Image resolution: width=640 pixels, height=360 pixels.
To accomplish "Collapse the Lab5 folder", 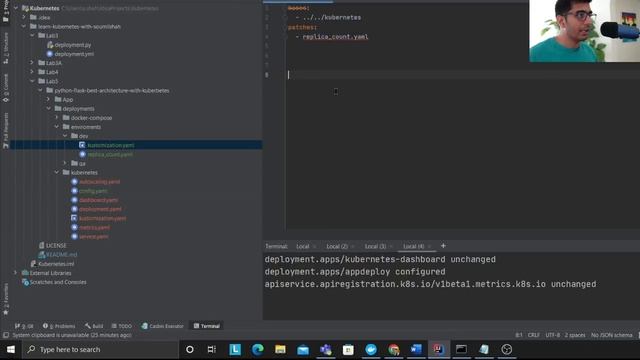I will pyautogui.click(x=32, y=81).
